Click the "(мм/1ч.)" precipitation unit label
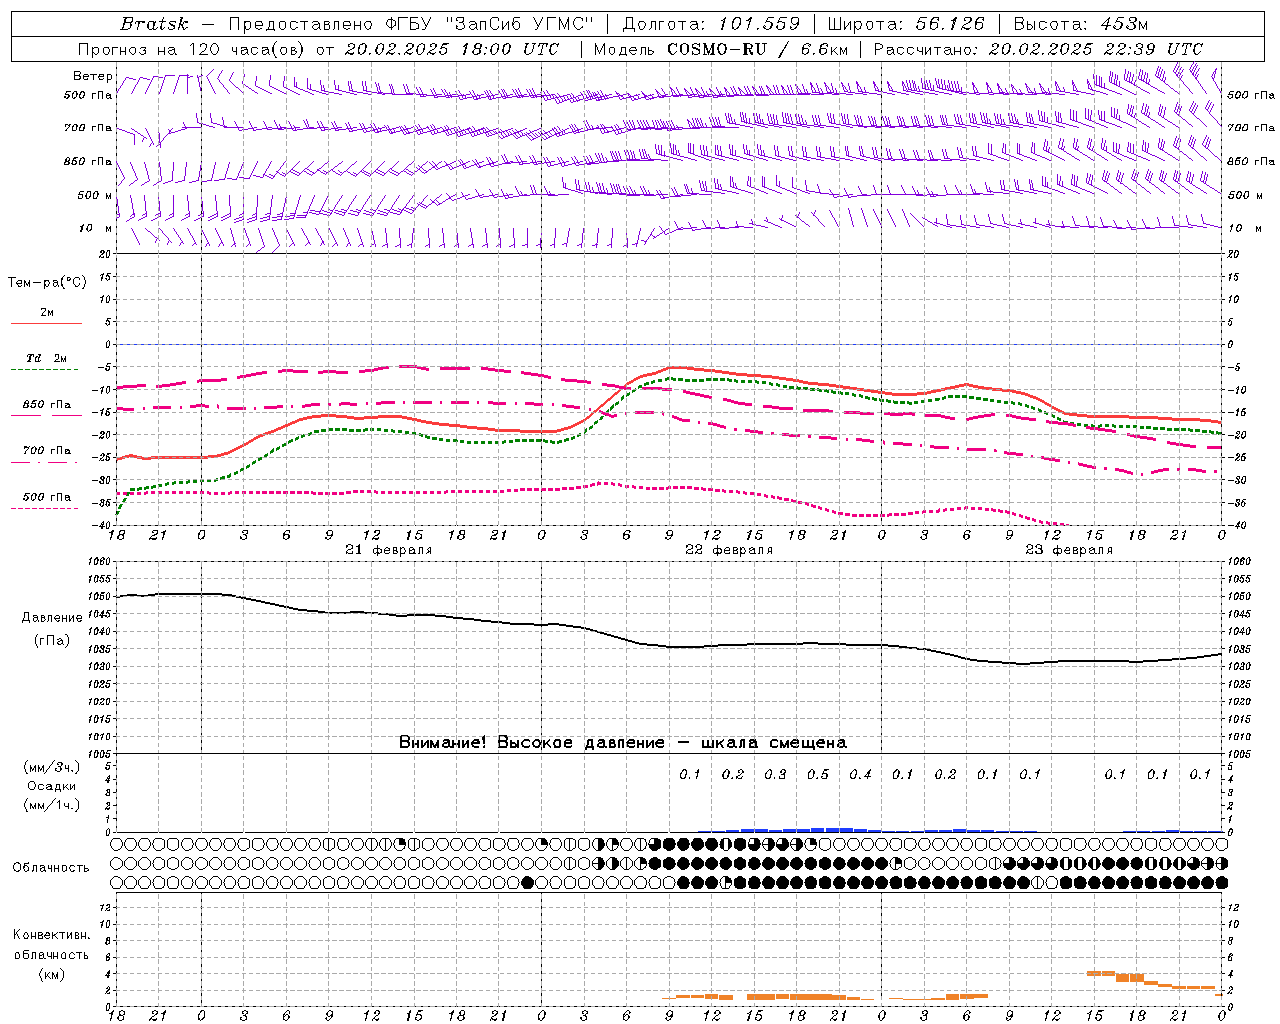 (x=52, y=805)
